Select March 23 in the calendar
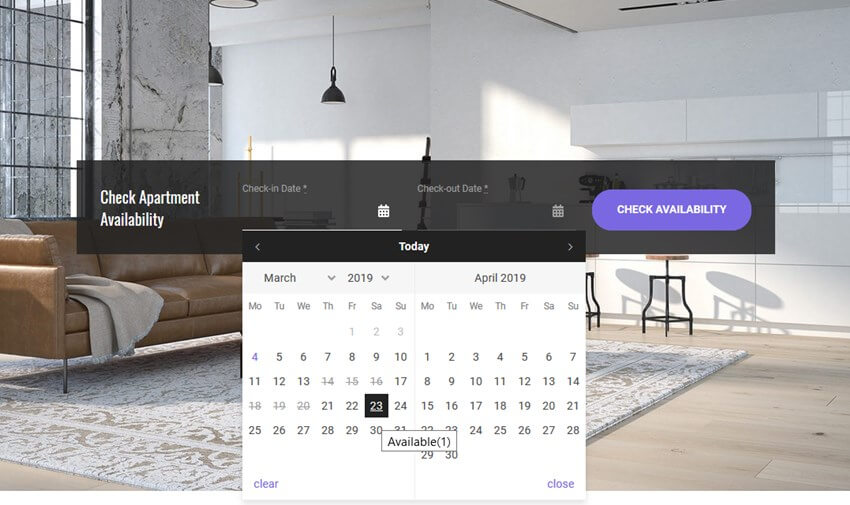The height and width of the screenshot is (505, 850). (x=376, y=406)
